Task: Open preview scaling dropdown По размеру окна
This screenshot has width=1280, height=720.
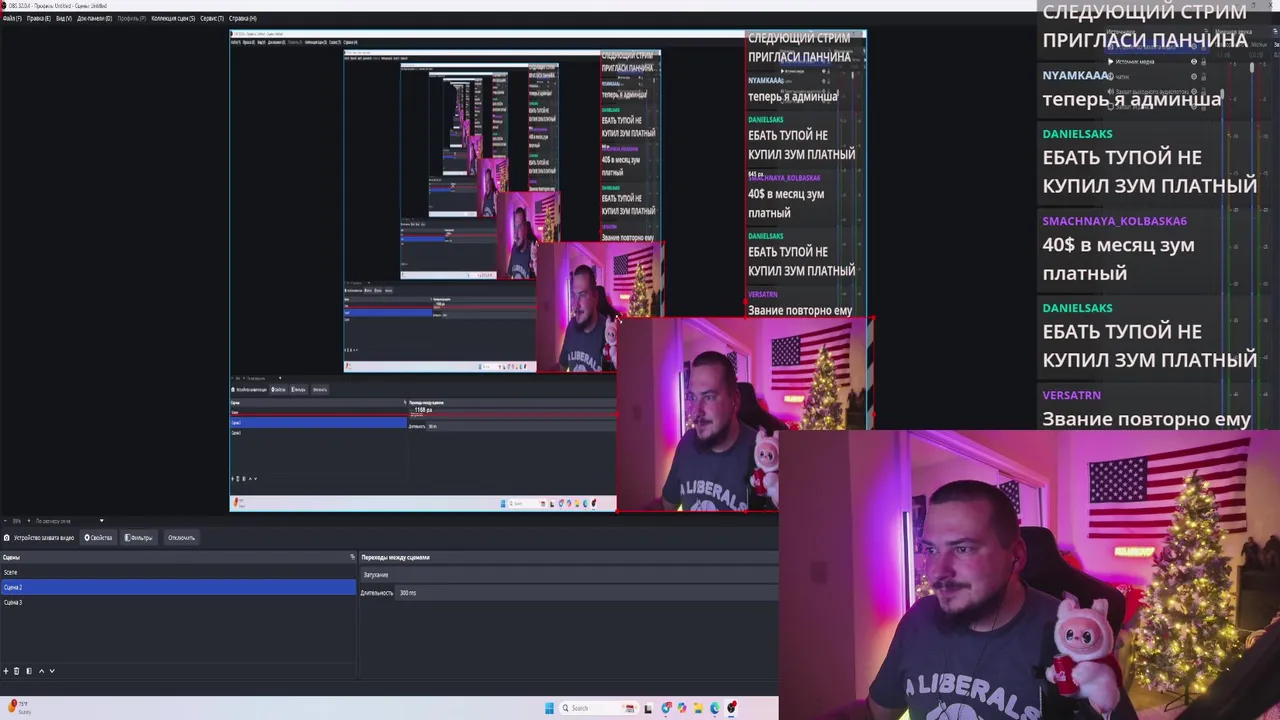Action: pyautogui.click(x=70, y=521)
